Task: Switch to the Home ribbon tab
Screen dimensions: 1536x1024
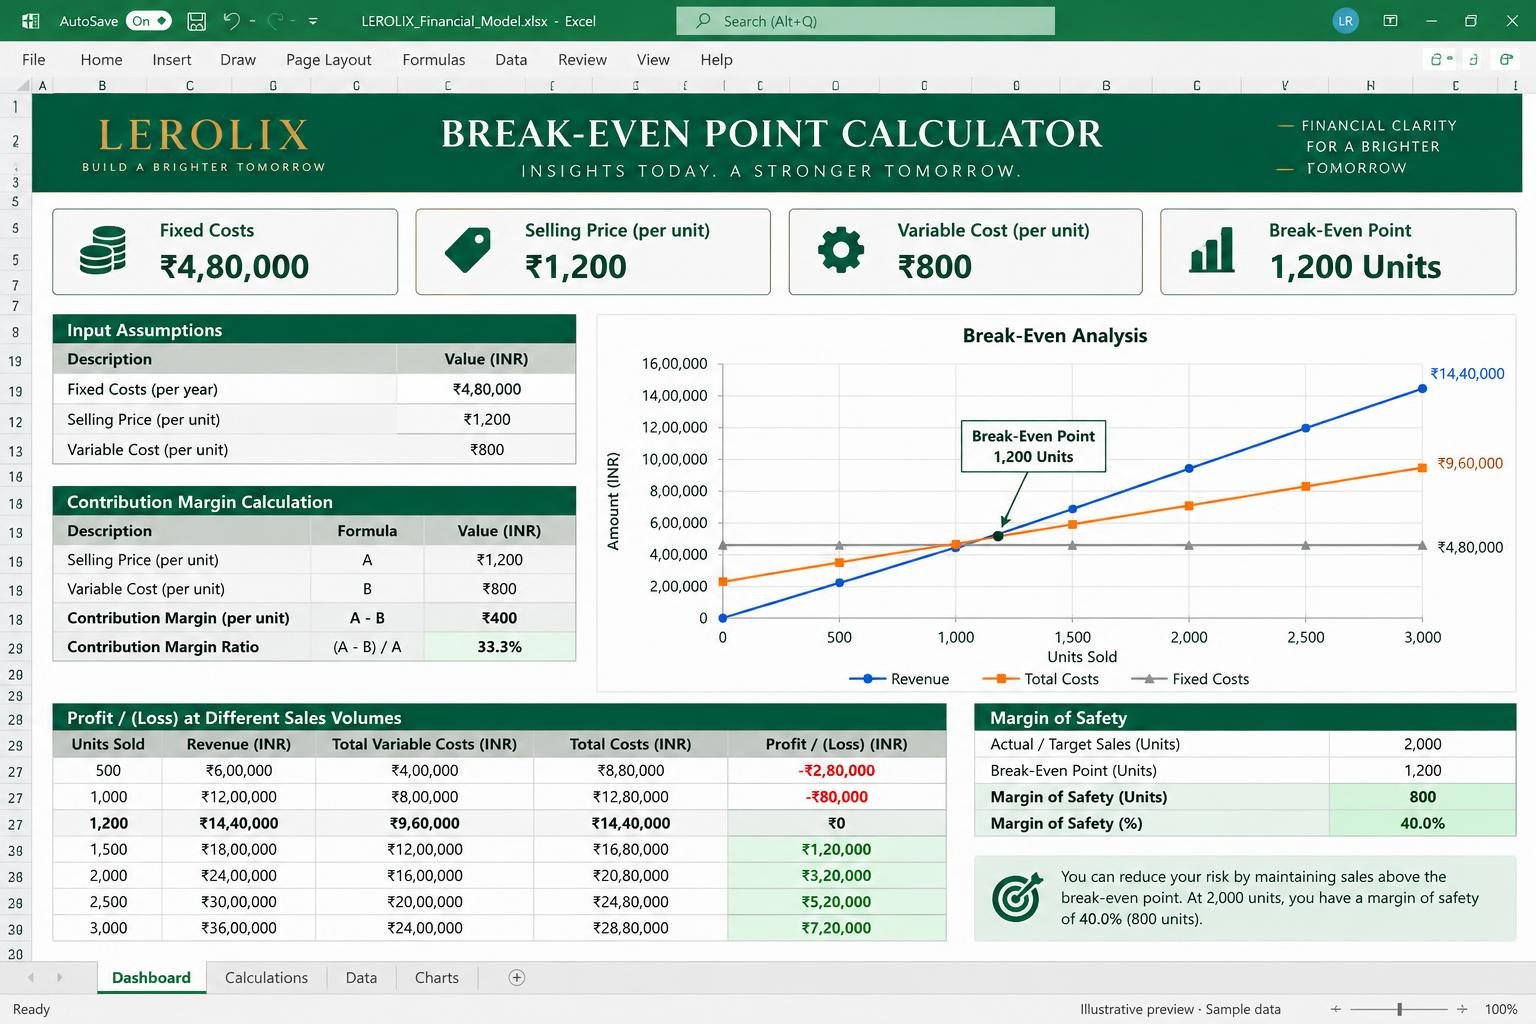Action: coord(101,60)
